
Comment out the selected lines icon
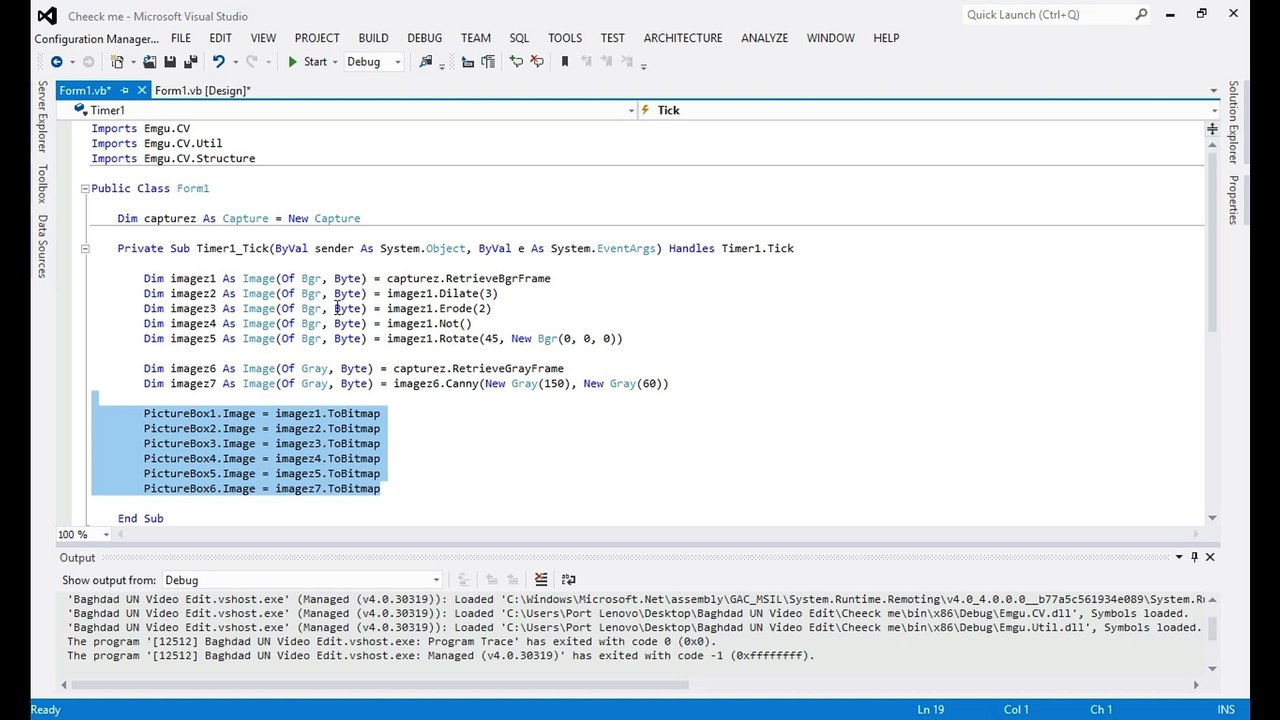tap(516, 62)
